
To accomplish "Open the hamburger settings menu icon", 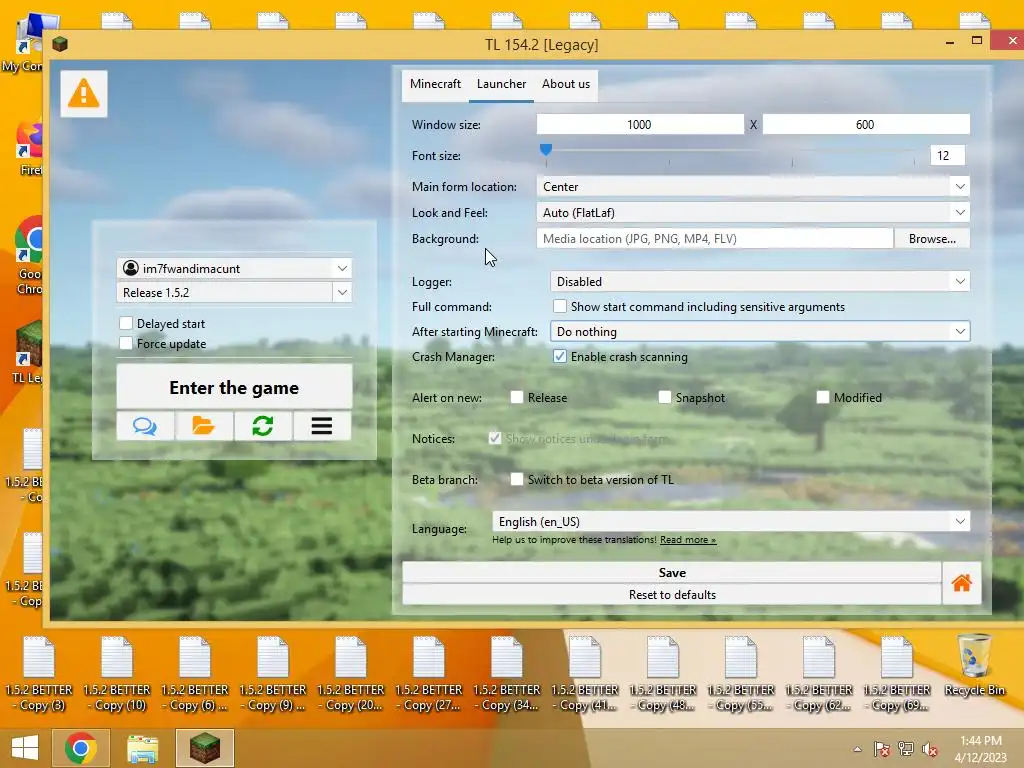I will pos(322,426).
